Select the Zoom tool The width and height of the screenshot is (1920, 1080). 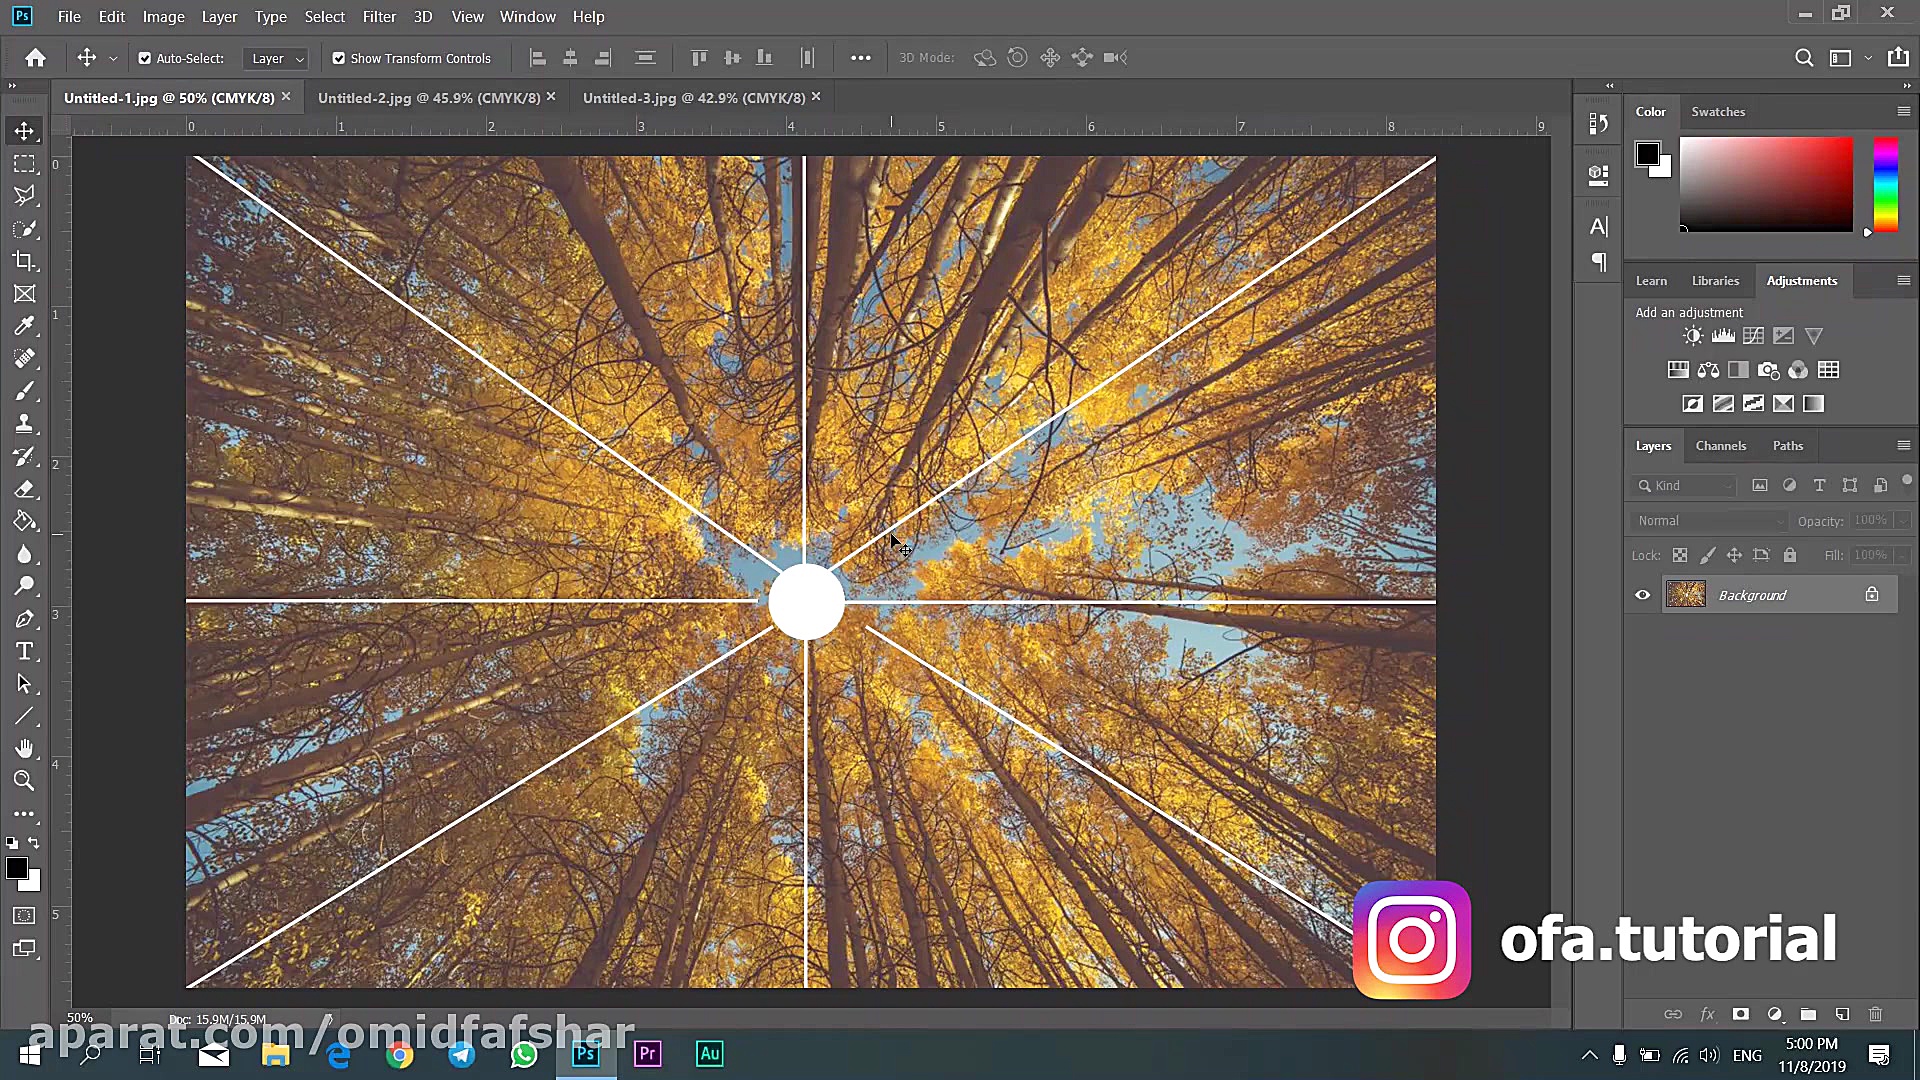[x=24, y=781]
